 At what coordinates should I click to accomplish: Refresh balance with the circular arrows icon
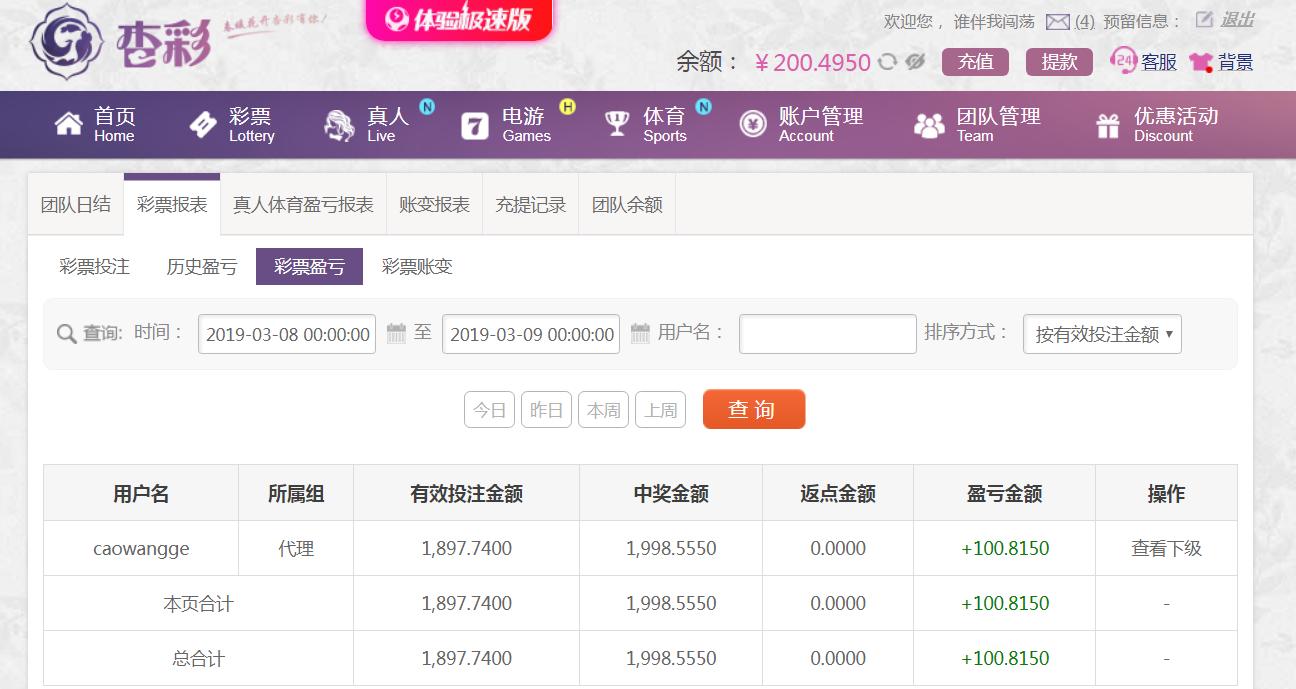[887, 62]
